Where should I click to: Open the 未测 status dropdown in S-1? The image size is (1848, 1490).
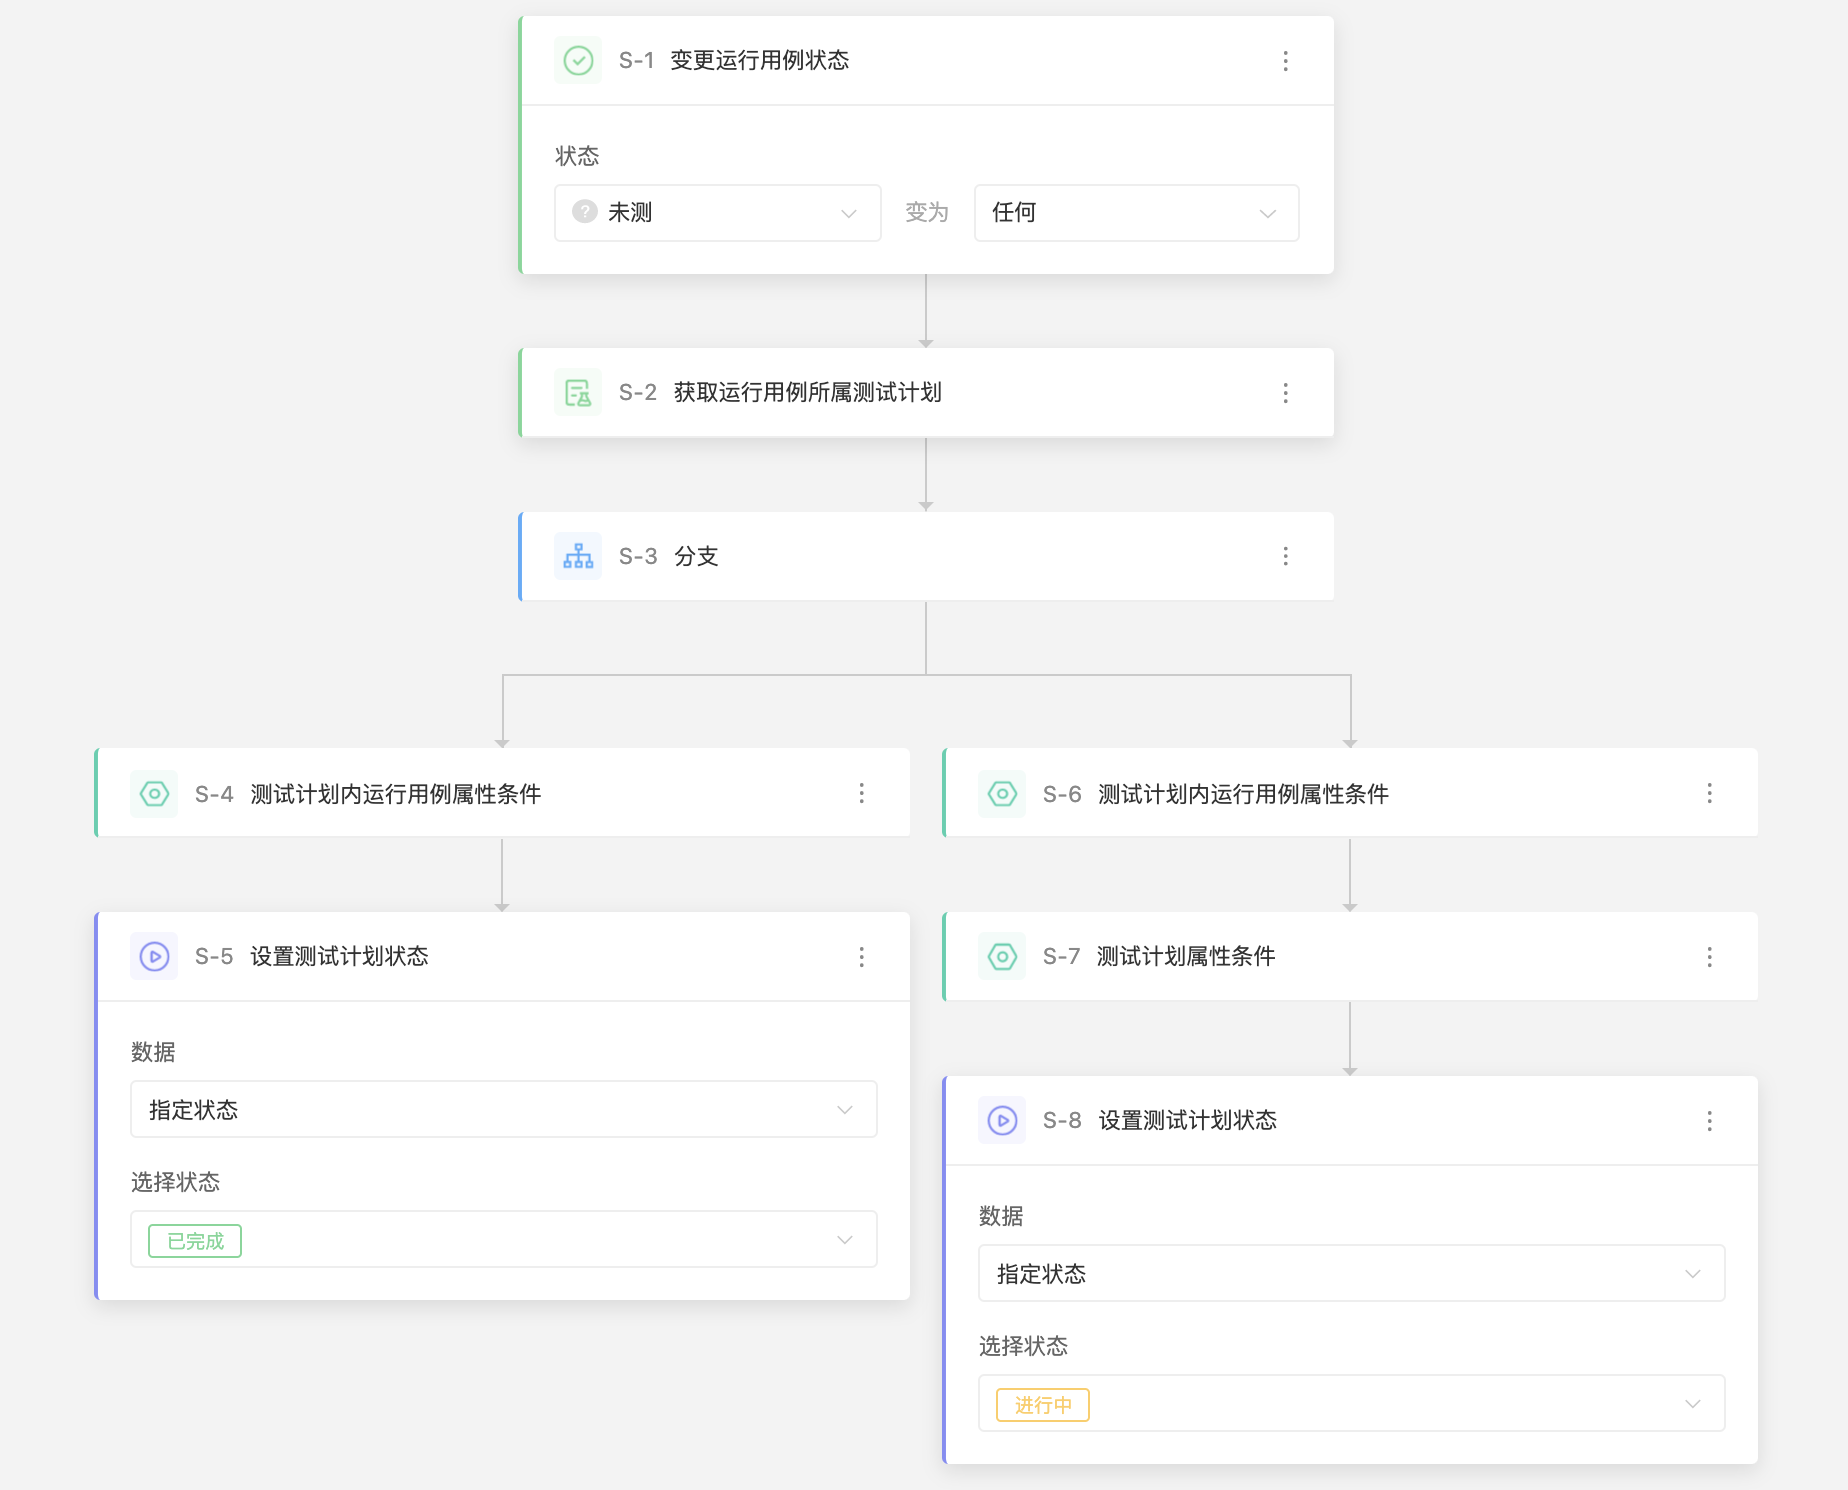718,213
